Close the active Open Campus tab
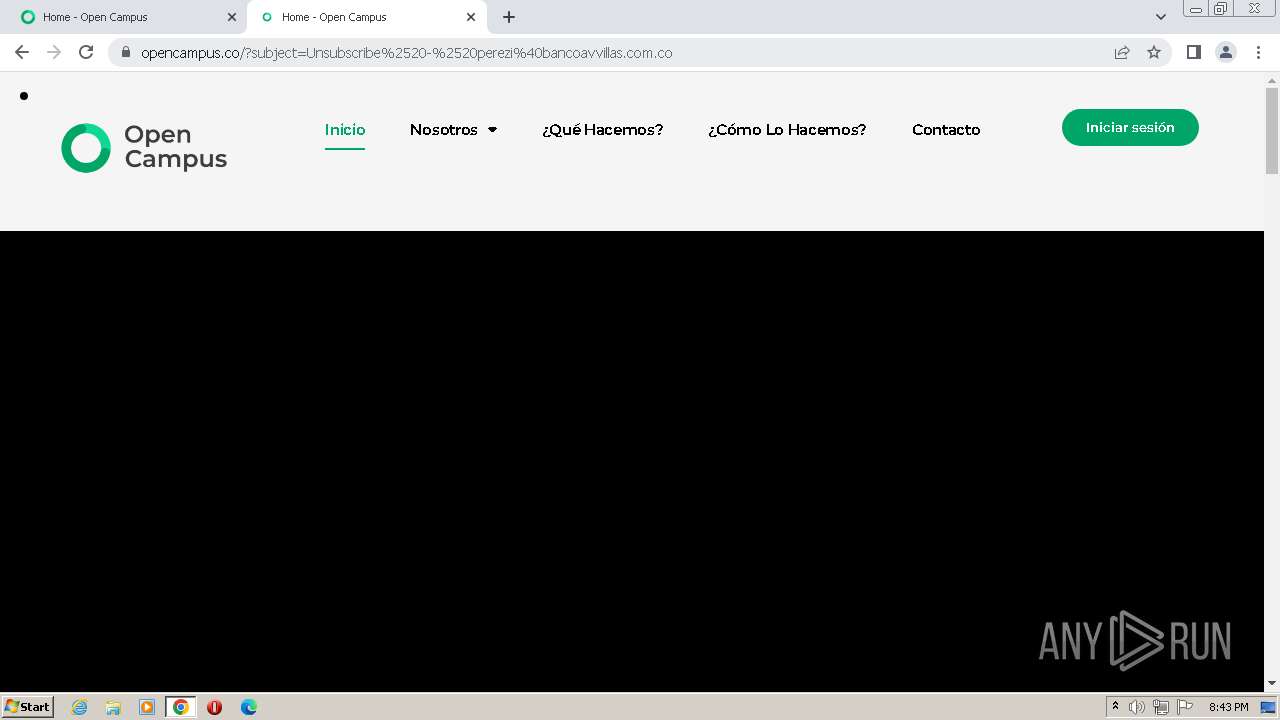The width and height of the screenshot is (1280, 720). [x=471, y=17]
